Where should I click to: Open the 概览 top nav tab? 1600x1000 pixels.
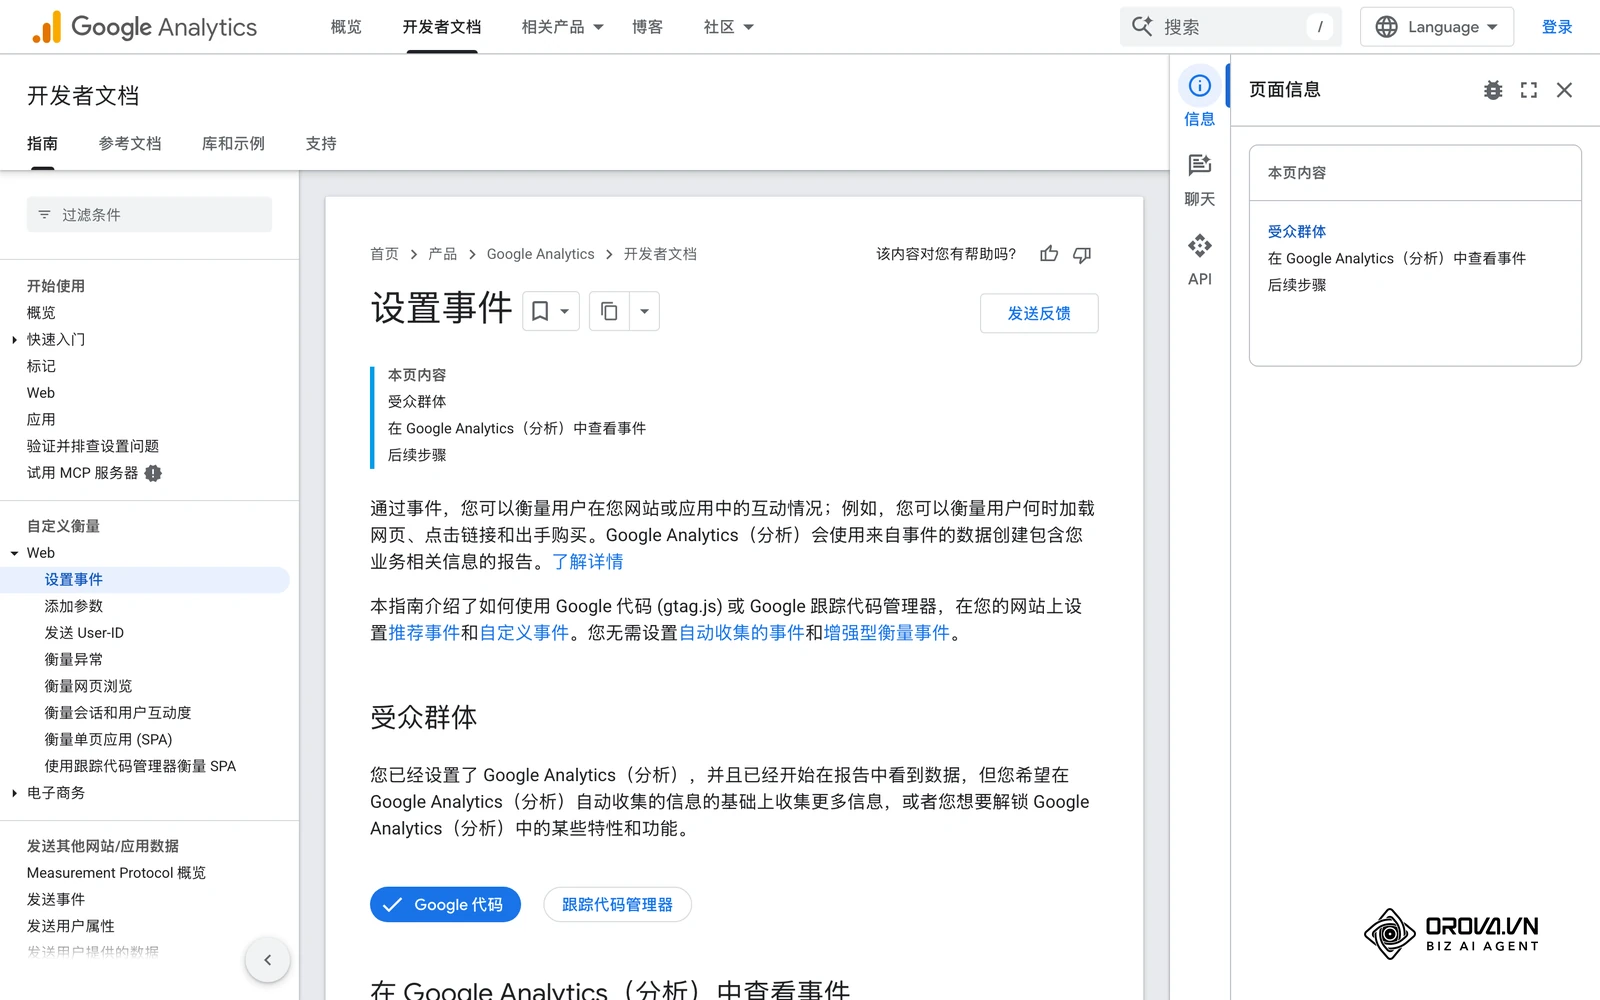[x=346, y=27]
